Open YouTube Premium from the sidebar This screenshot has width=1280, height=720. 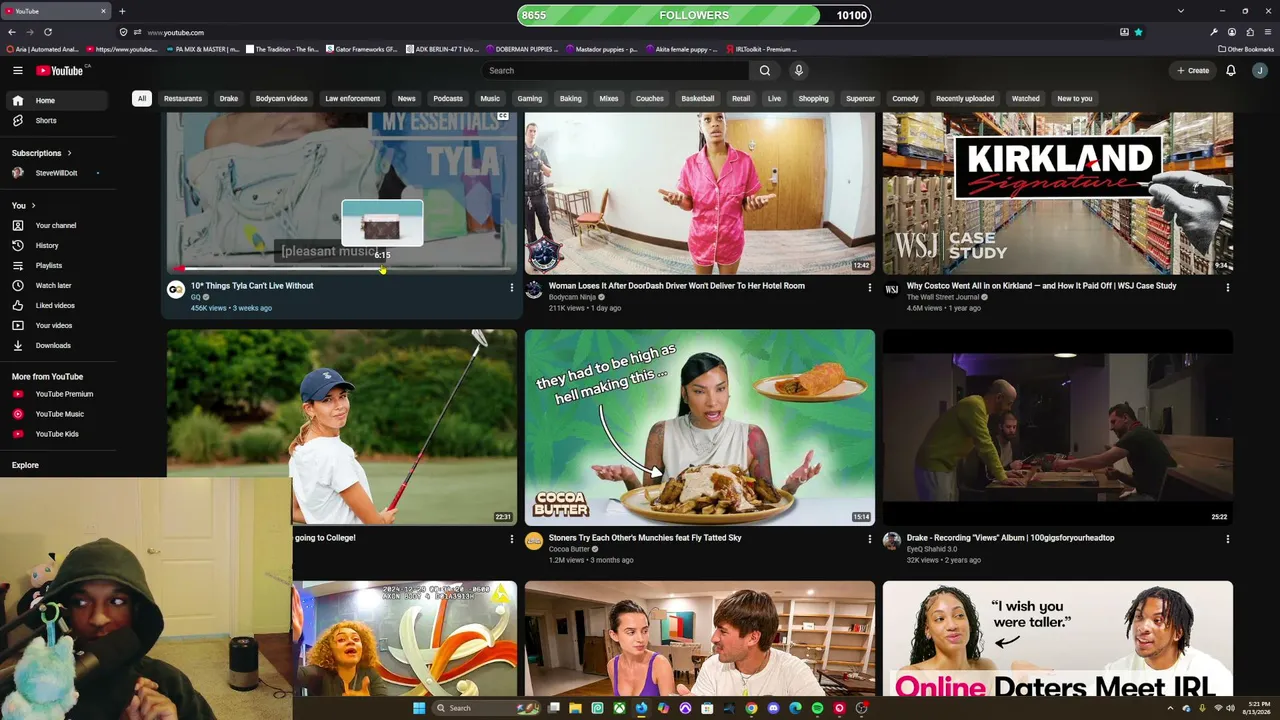[58, 394]
